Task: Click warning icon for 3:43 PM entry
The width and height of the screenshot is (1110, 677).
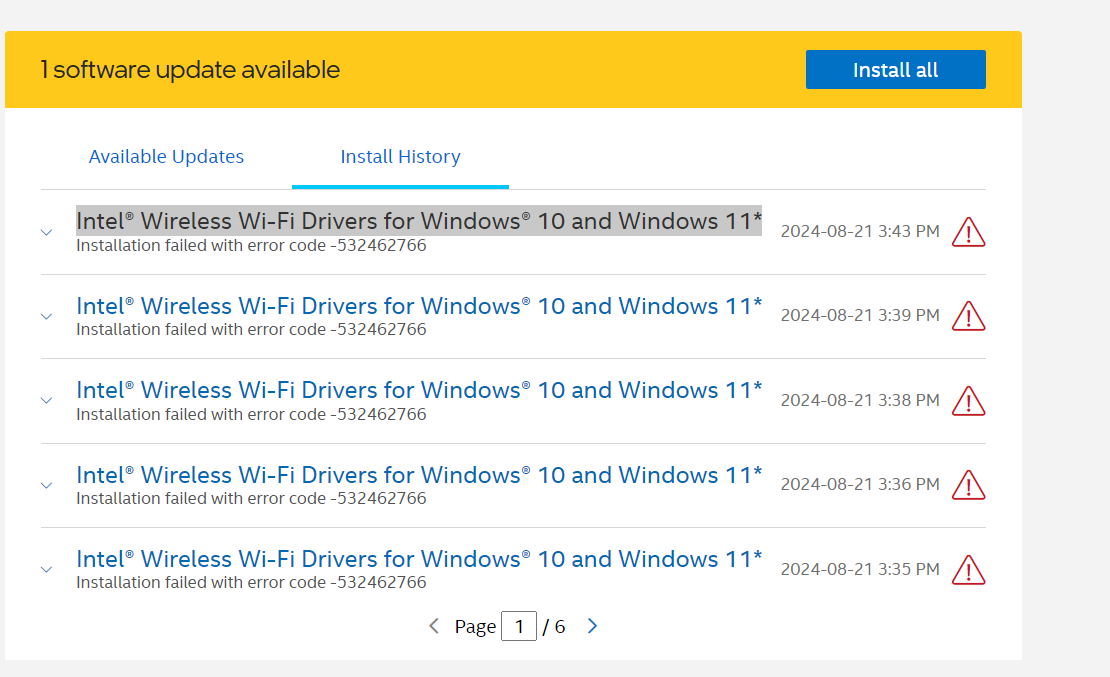Action: 968,232
